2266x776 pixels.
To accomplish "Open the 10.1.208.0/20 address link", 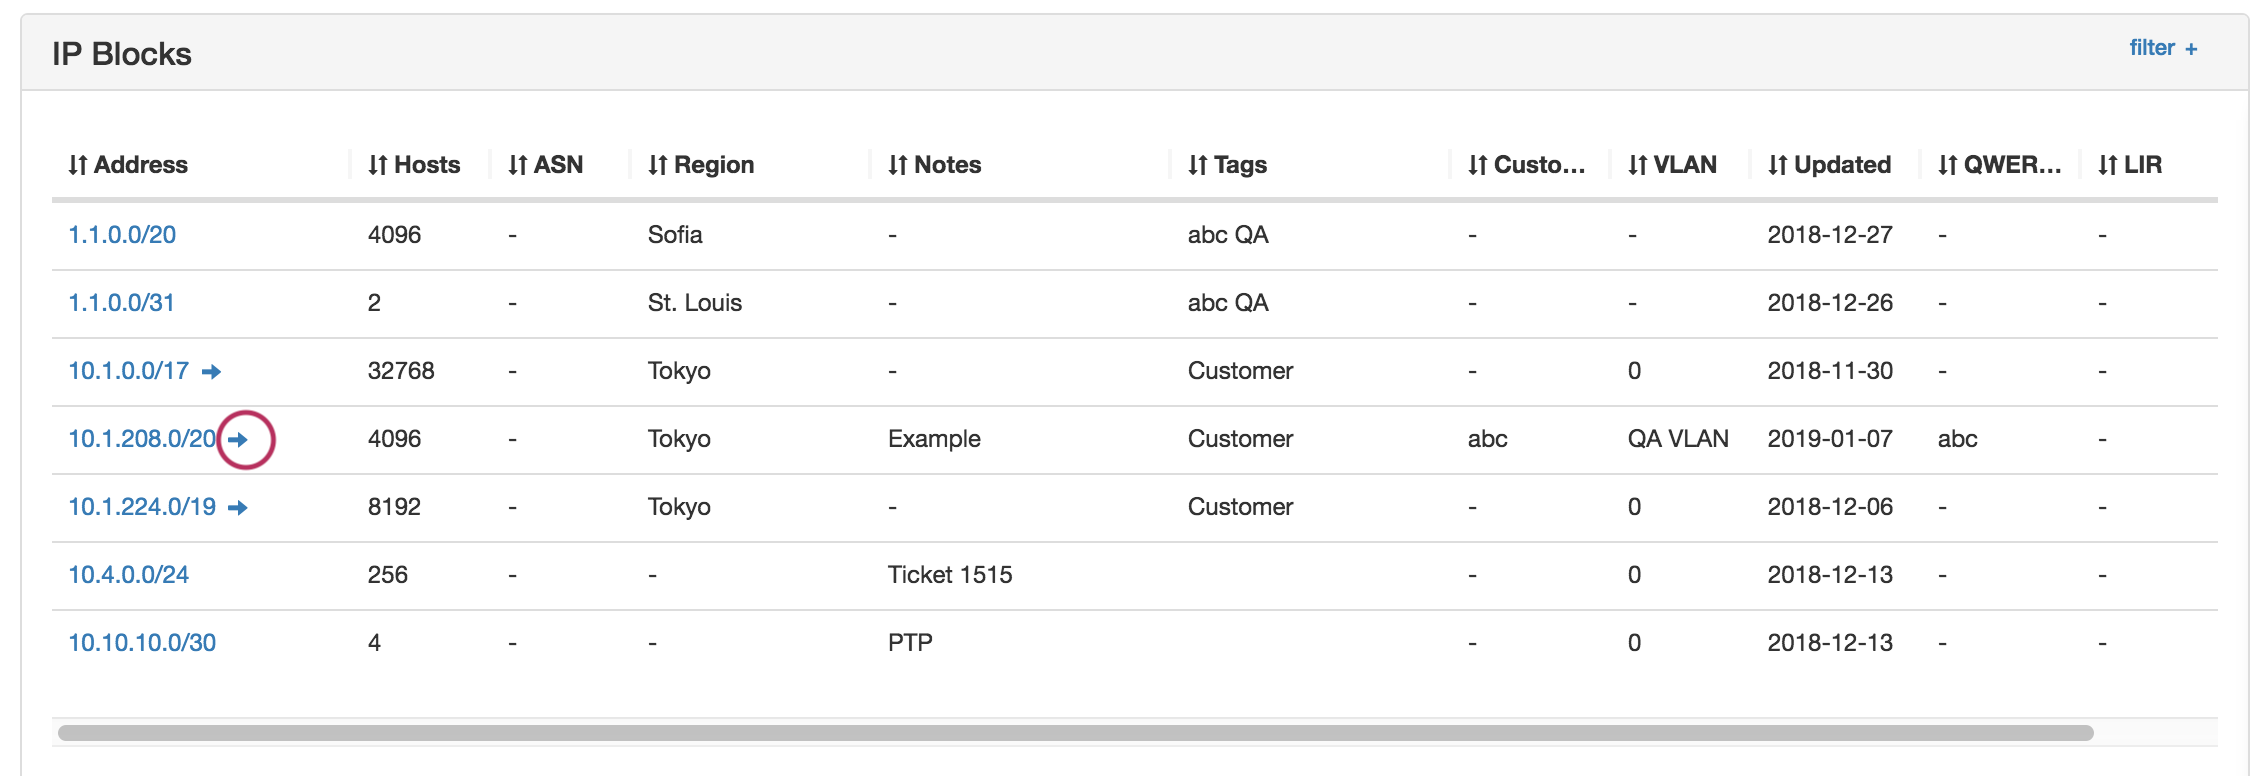I will coord(141,439).
